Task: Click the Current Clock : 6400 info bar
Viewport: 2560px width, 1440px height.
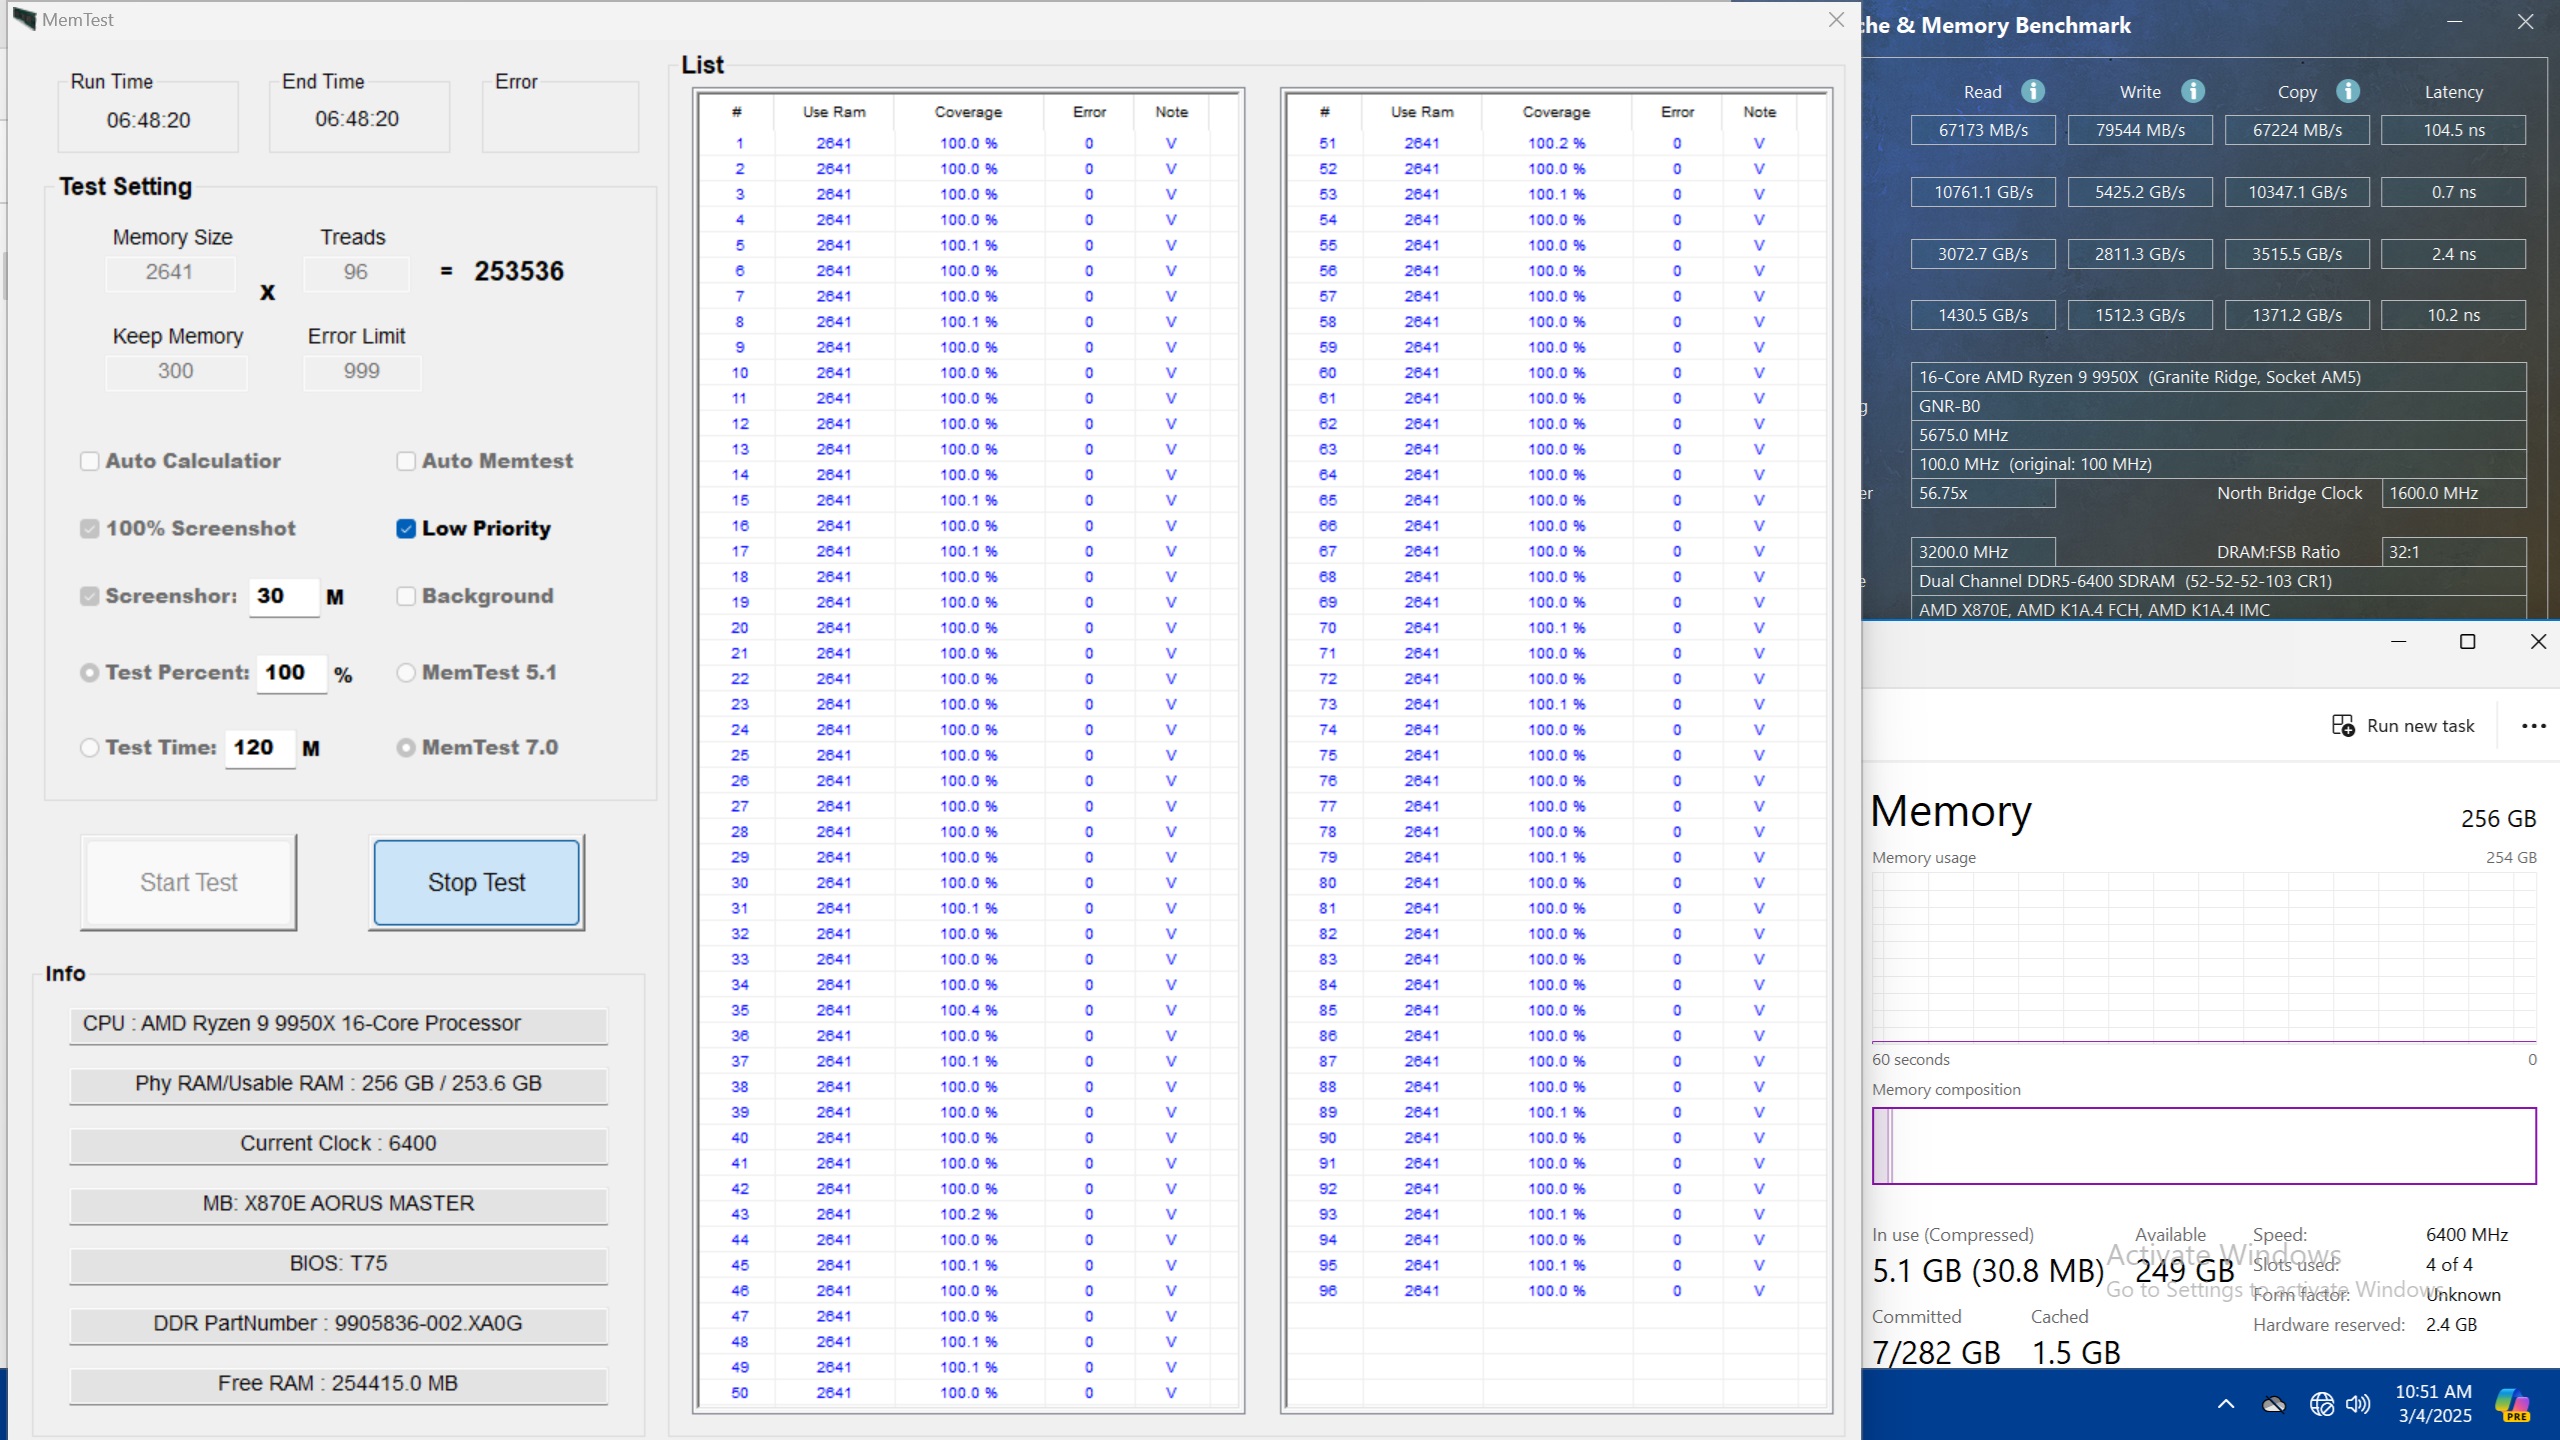Action: click(x=338, y=1144)
